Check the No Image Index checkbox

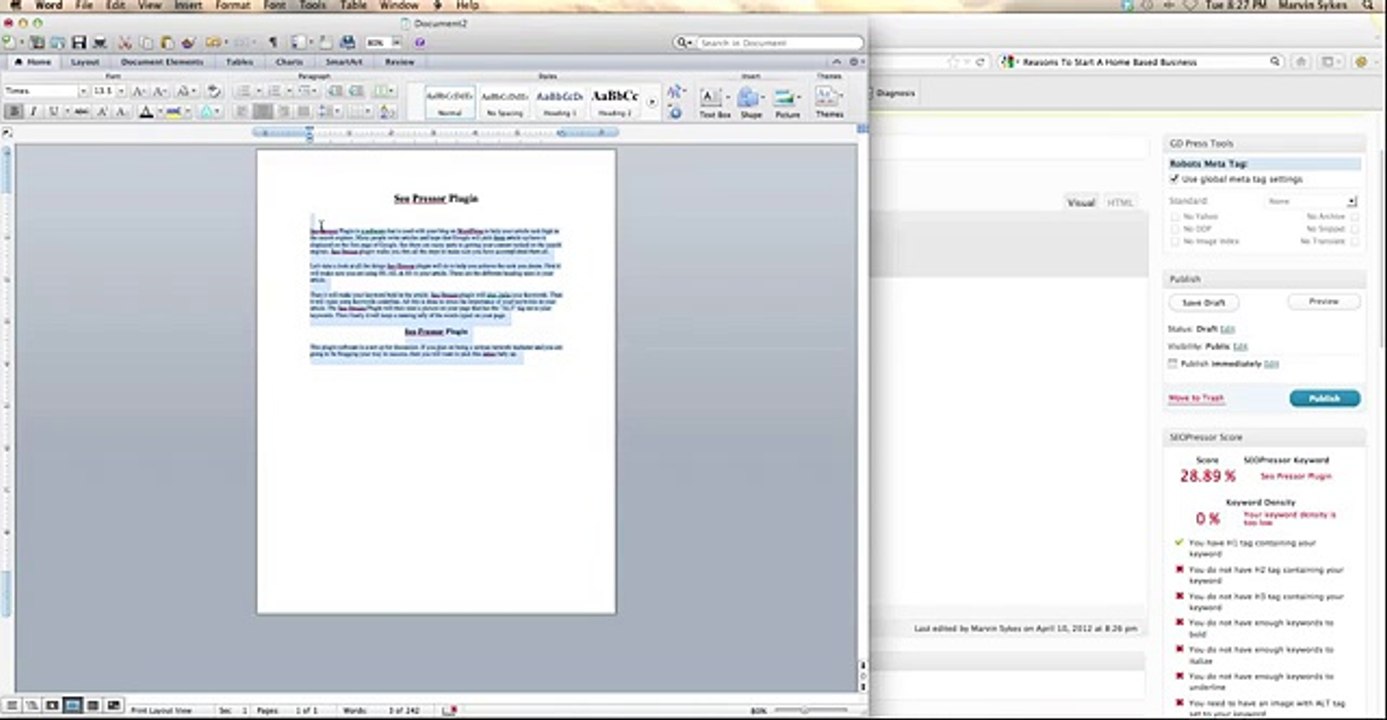coord(1176,241)
